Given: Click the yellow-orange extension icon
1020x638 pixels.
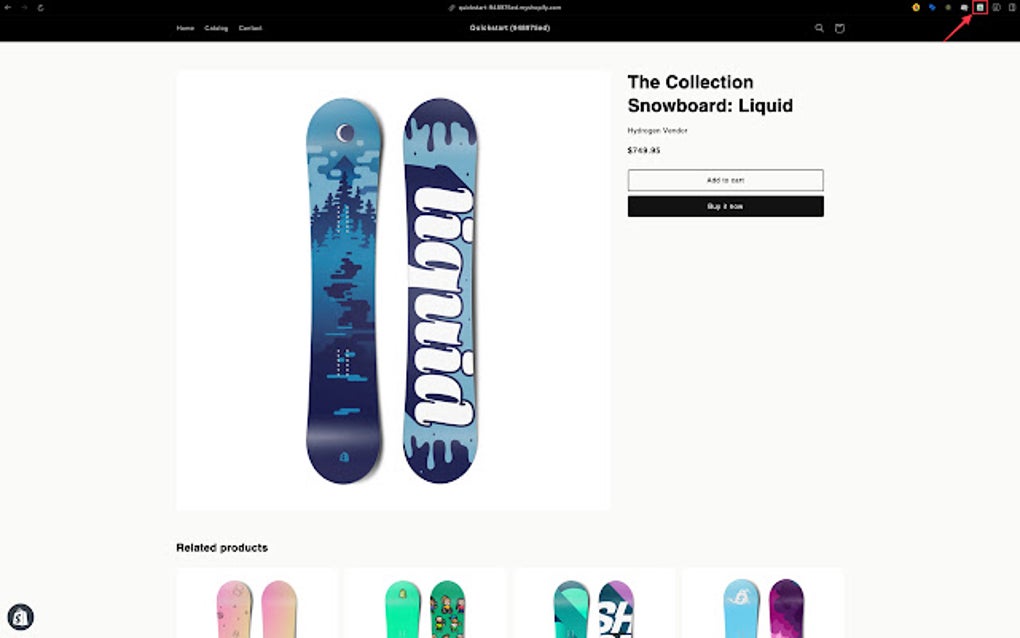Looking at the screenshot, I should tap(916, 7).
